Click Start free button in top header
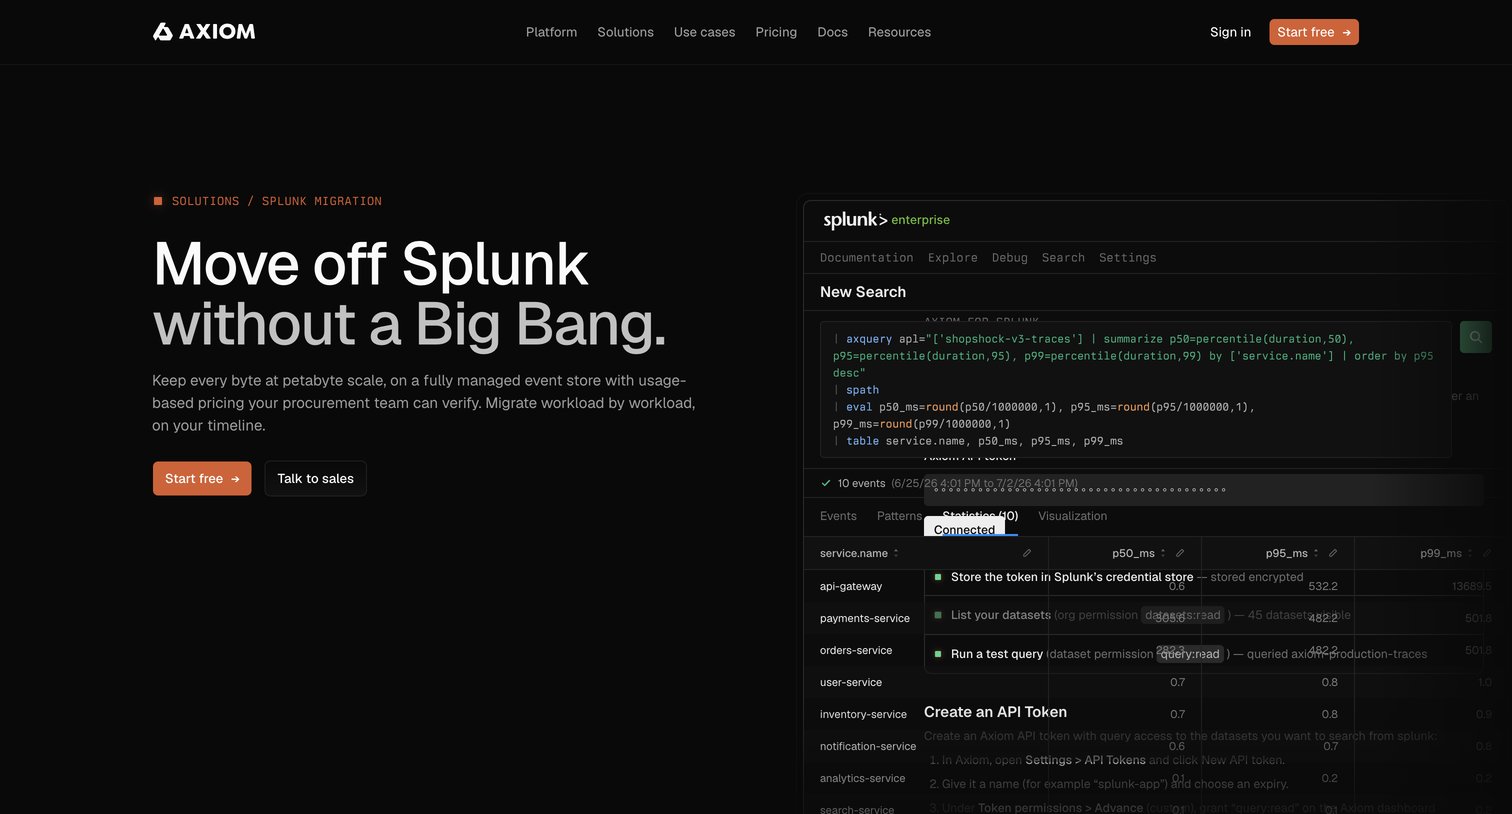The image size is (1512, 814). [x=1314, y=32]
